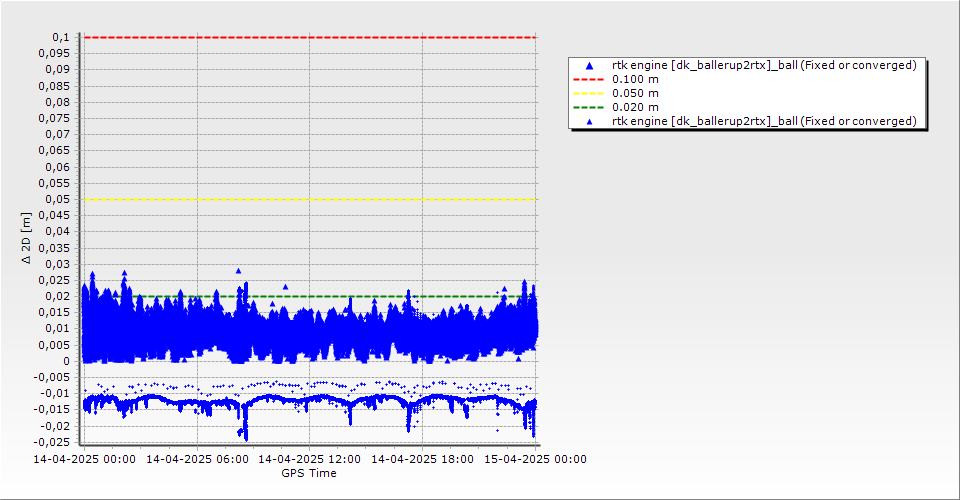Click the 15-04-2025 00:00 time label
Viewport: 960px width, 500px height.
pos(535,459)
